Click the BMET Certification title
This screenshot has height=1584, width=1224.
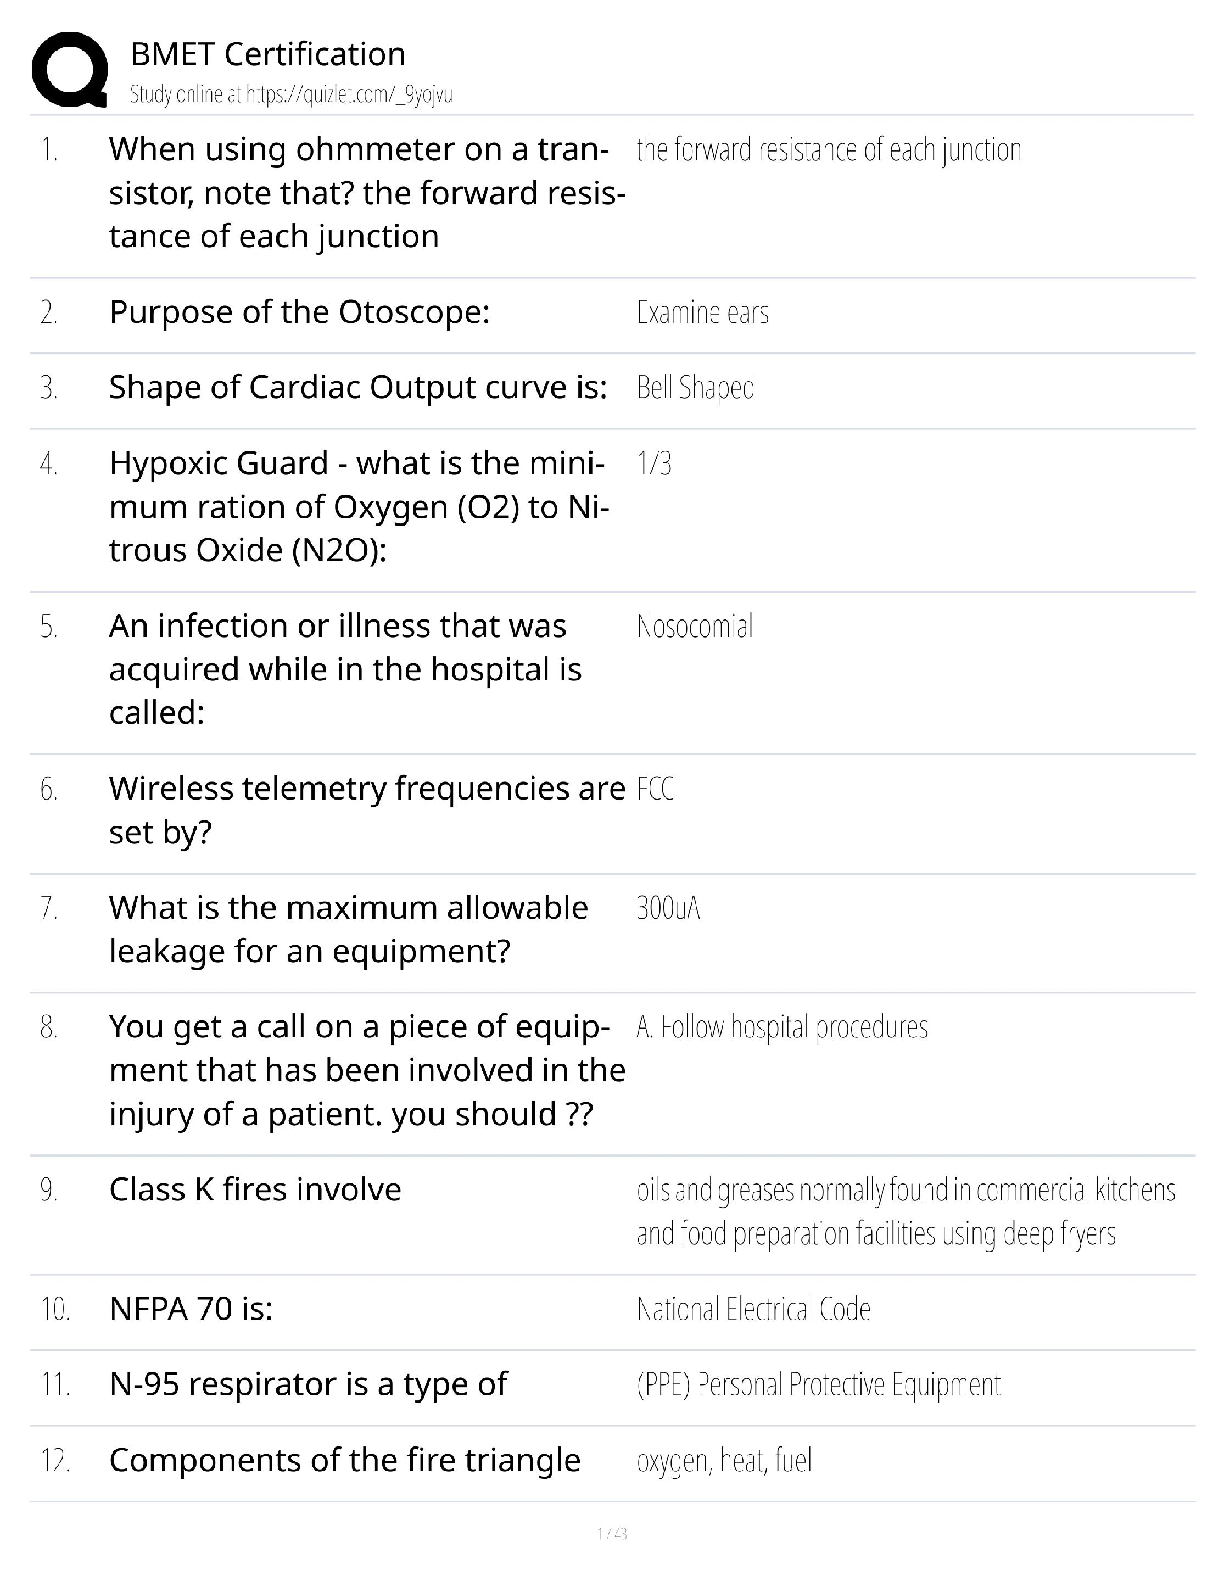(267, 54)
